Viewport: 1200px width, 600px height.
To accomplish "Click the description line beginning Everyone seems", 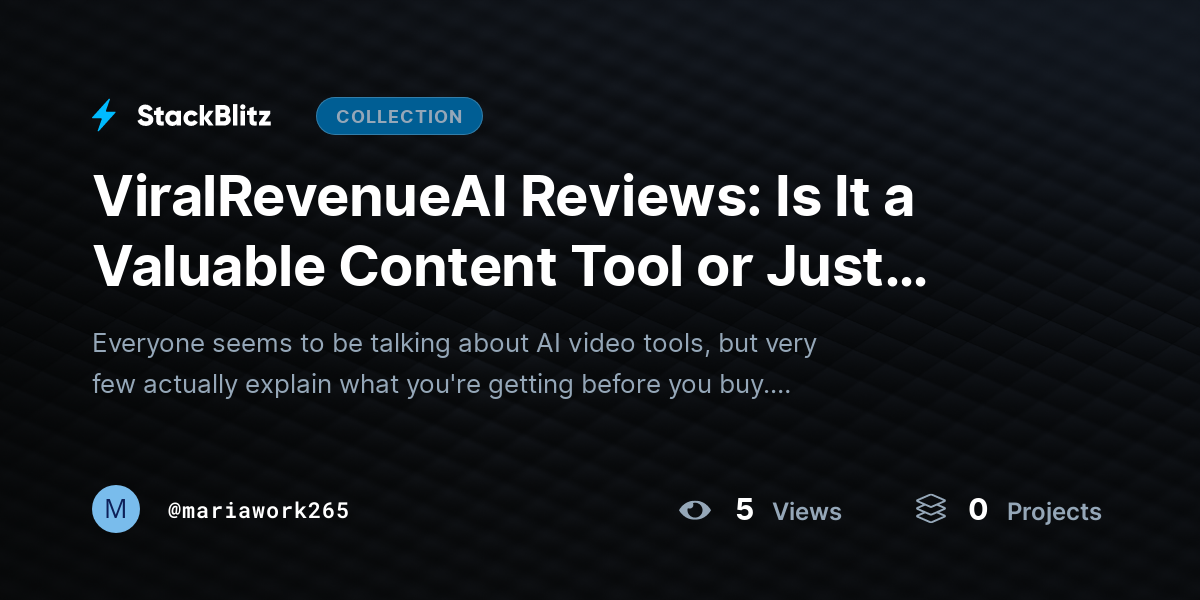I will pyautogui.click(x=455, y=344).
